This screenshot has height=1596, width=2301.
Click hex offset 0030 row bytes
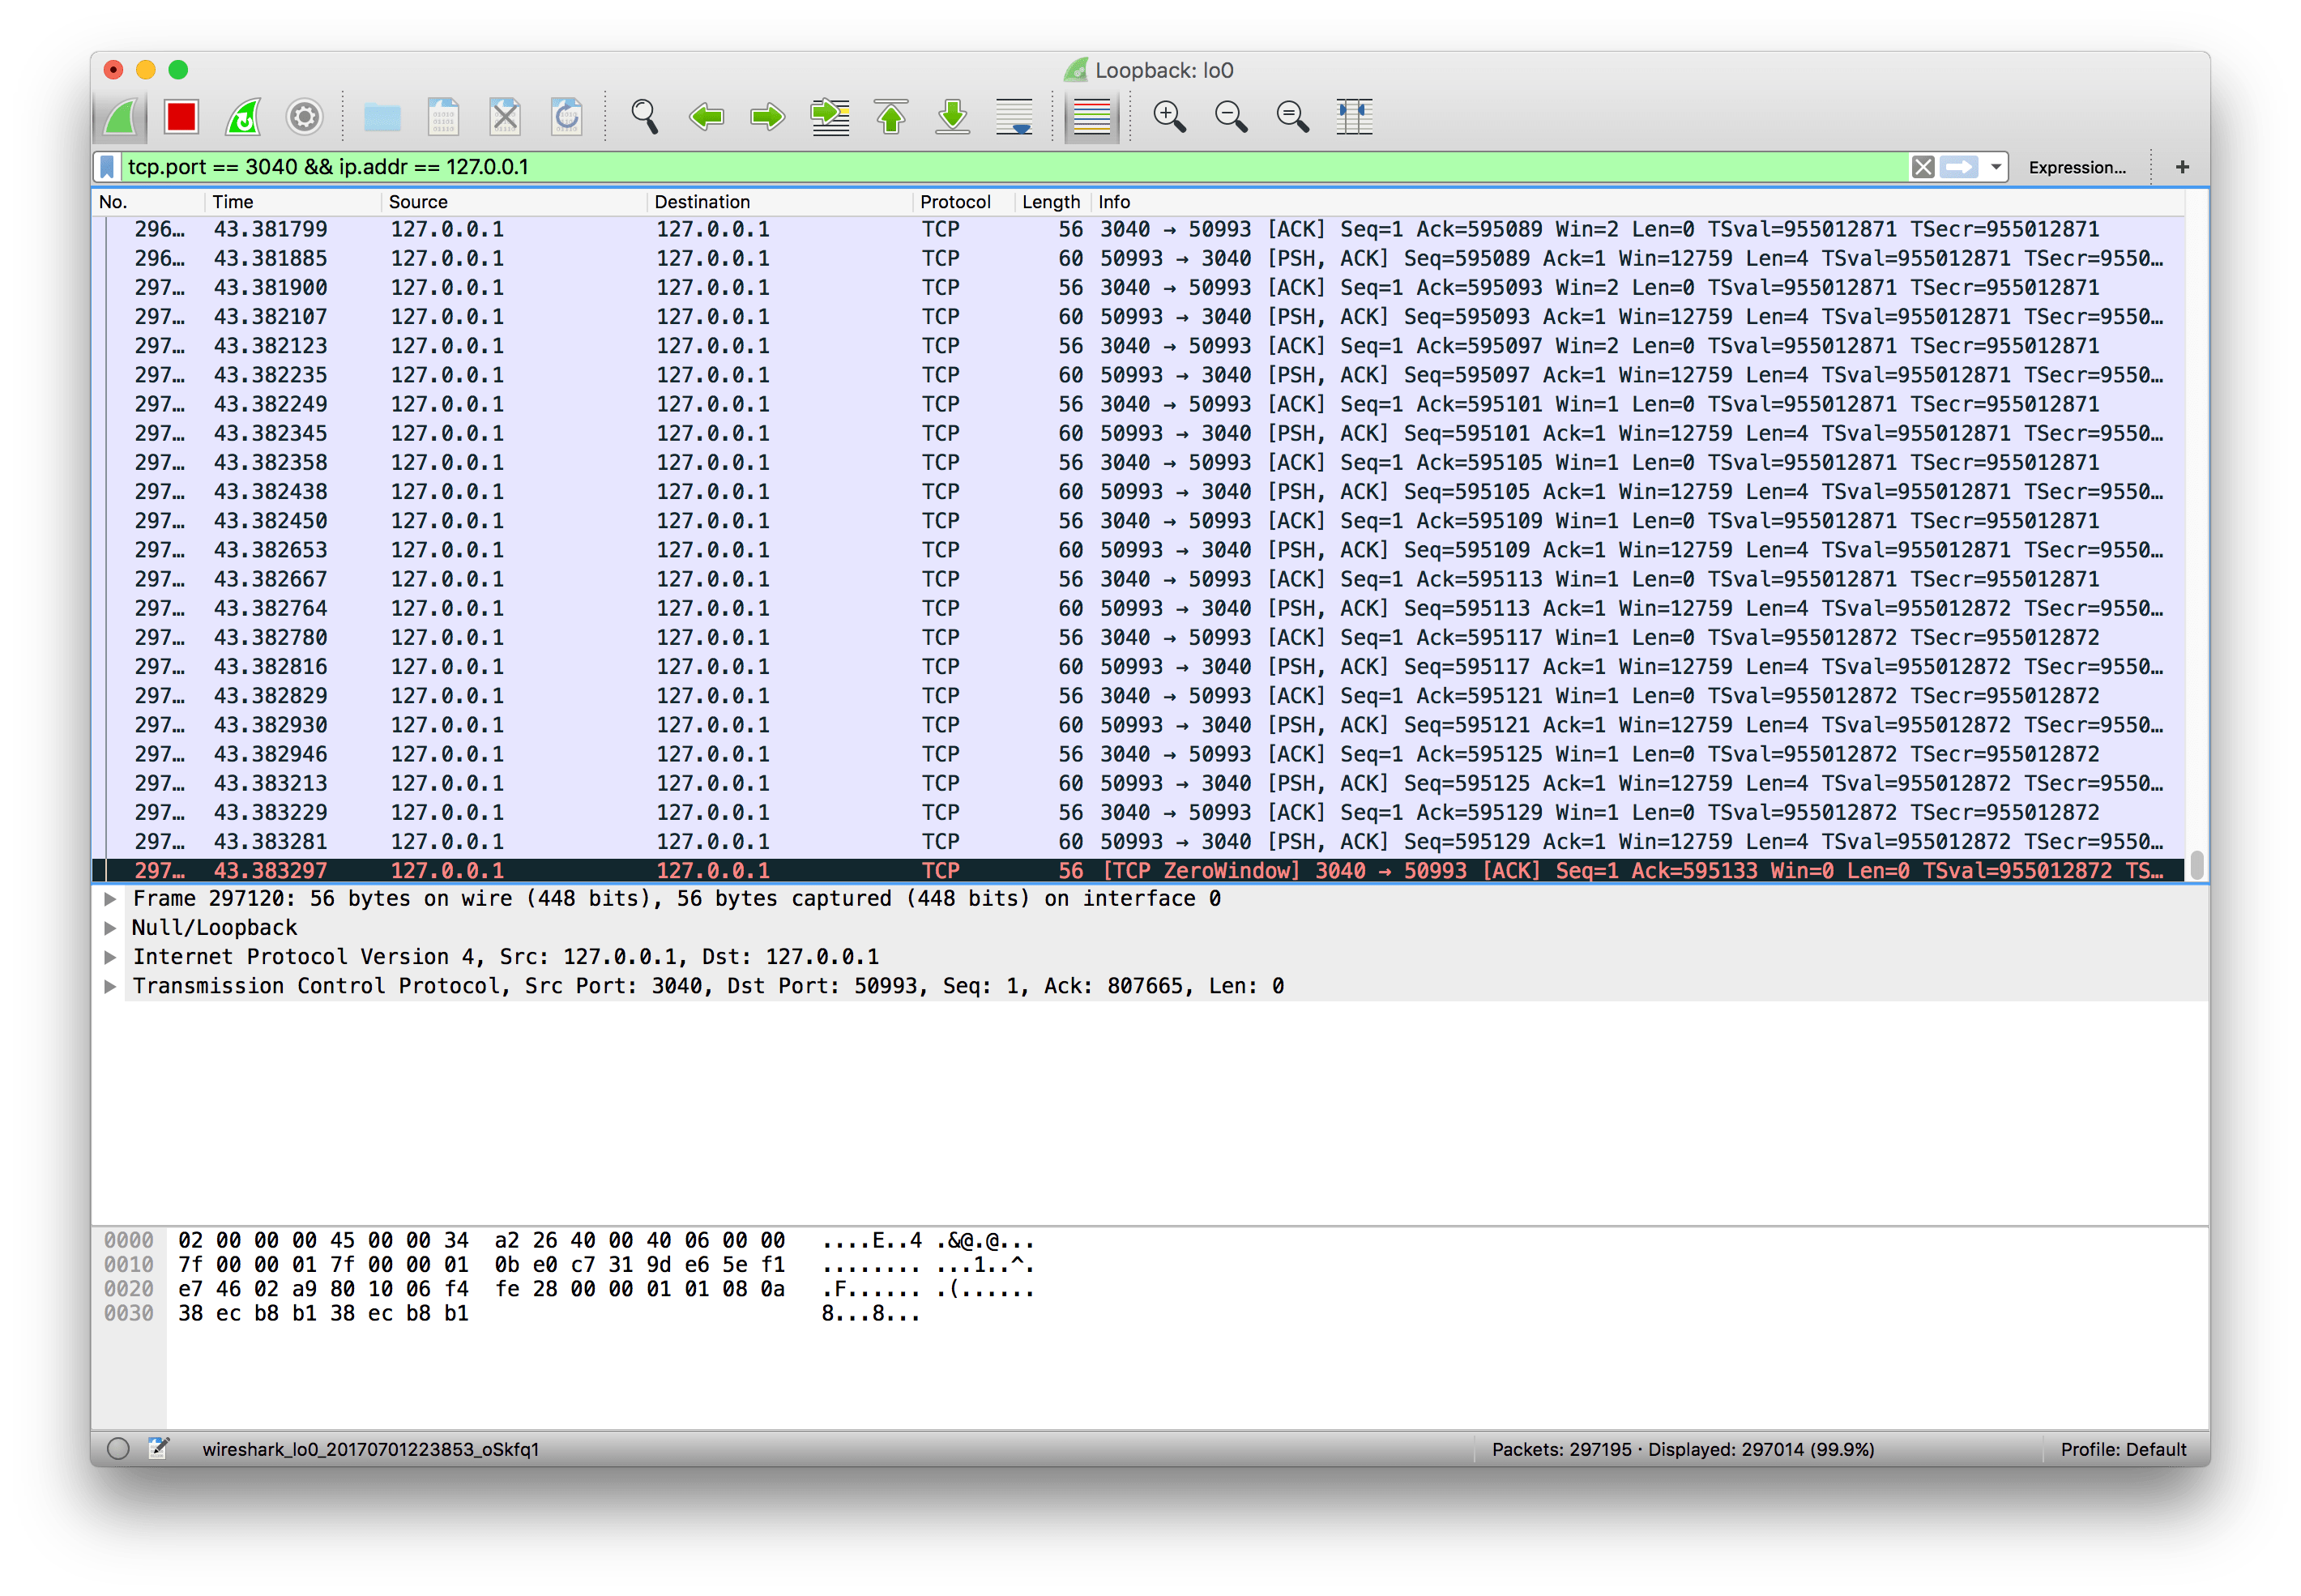(323, 1313)
